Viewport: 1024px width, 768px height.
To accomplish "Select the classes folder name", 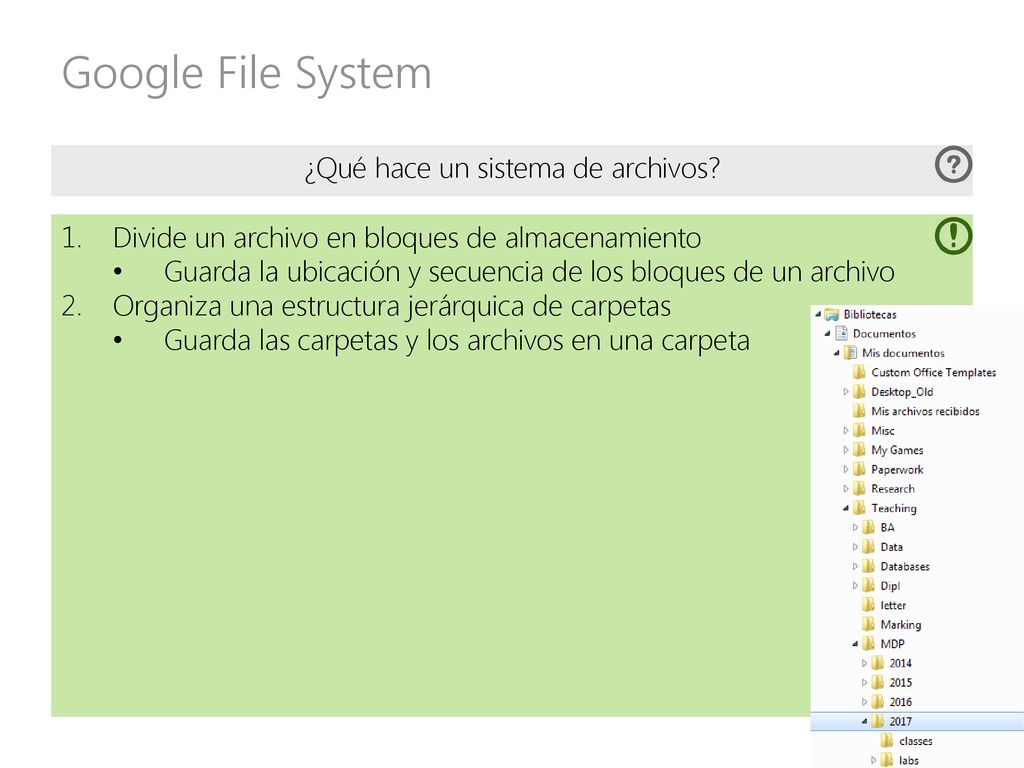I will point(916,741).
